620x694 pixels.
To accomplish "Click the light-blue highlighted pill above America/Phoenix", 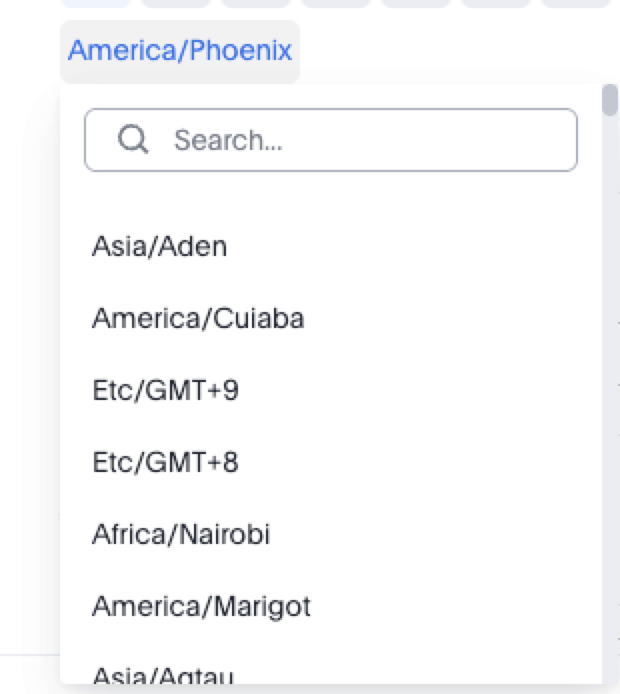I will (96, 3).
